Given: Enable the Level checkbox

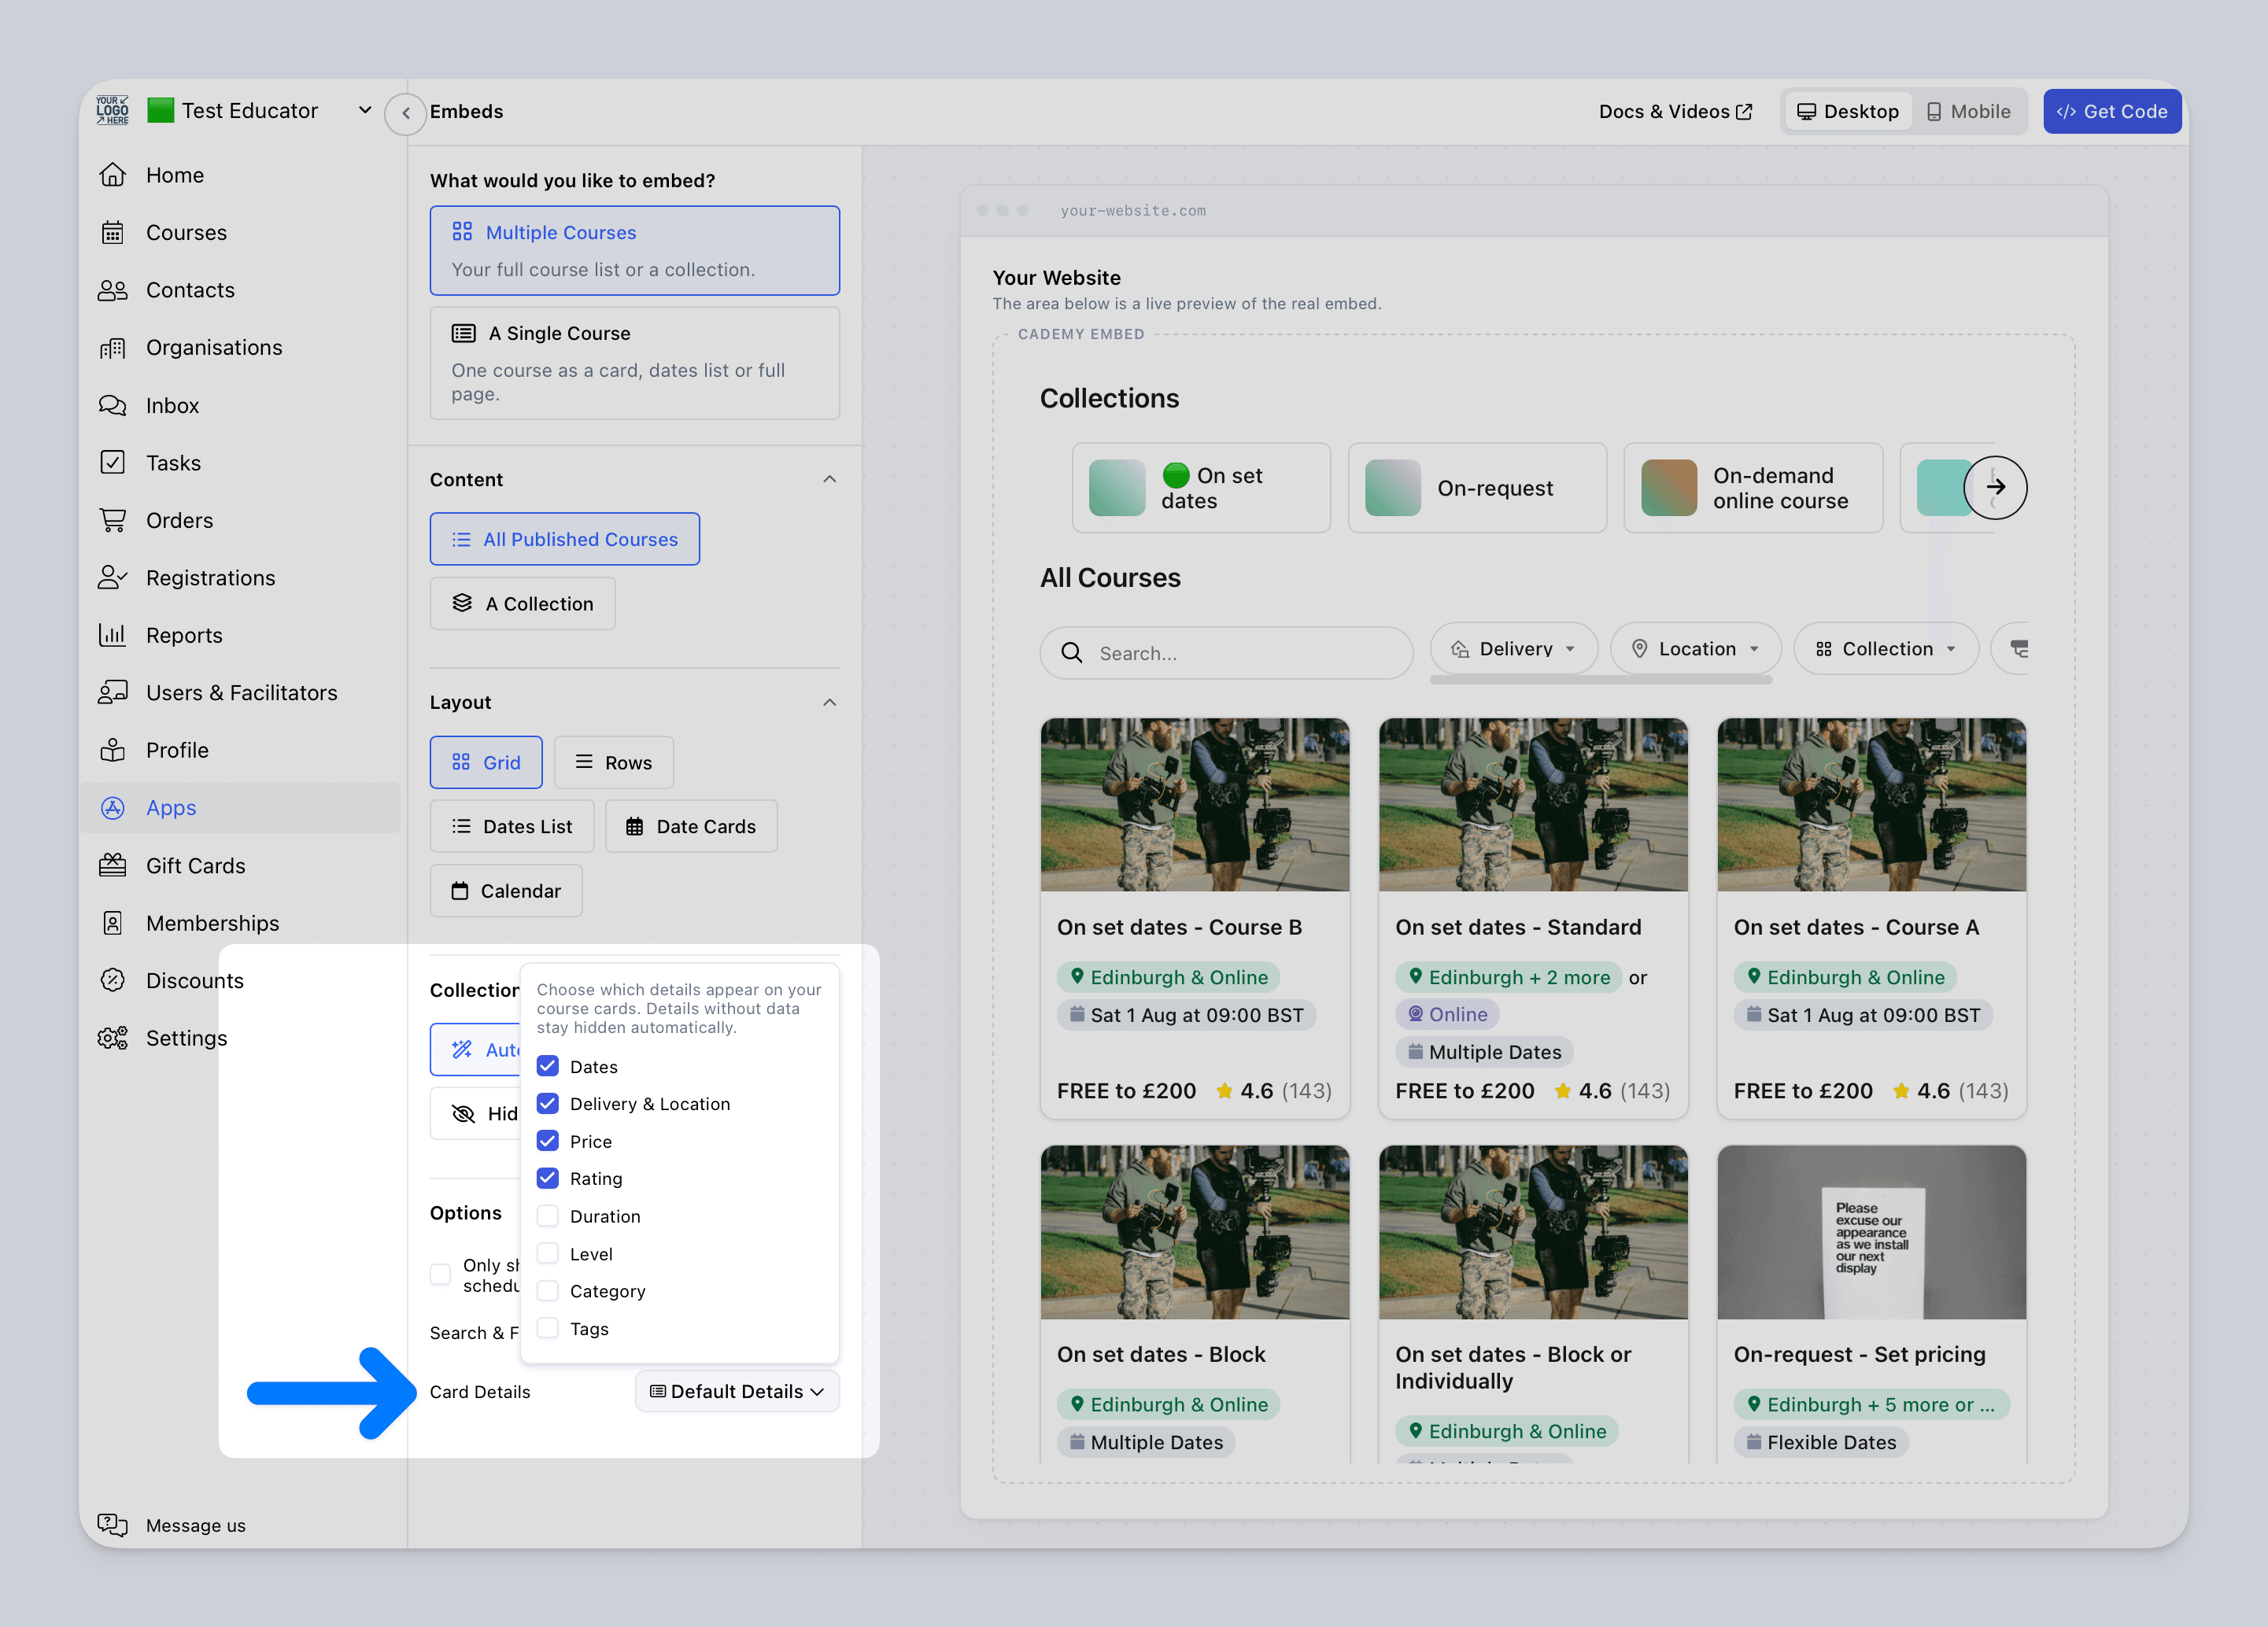Looking at the screenshot, I should click(548, 1253).
